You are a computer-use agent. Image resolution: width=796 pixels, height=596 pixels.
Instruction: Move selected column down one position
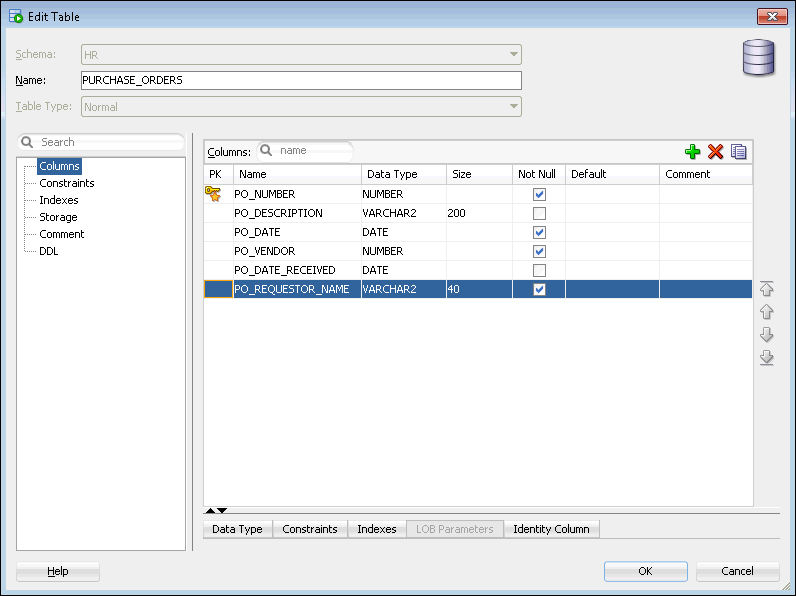pos(767,335)
